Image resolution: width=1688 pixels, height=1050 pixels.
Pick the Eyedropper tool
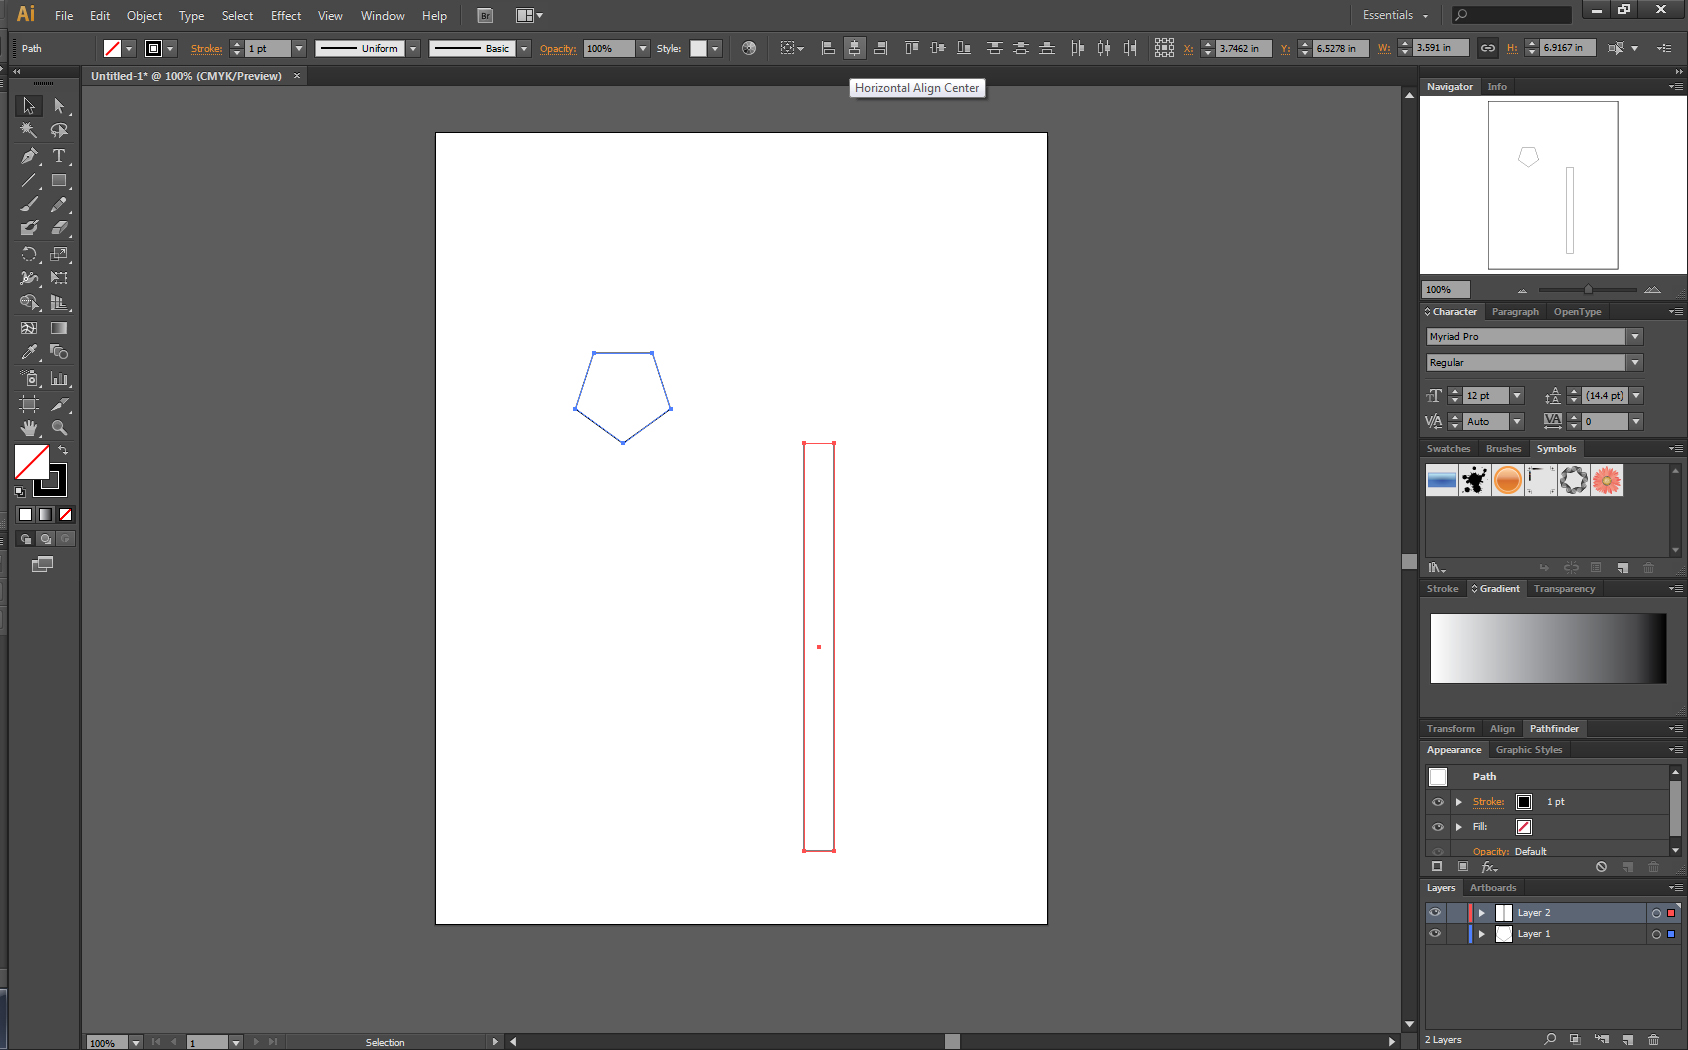pos(28,352)
